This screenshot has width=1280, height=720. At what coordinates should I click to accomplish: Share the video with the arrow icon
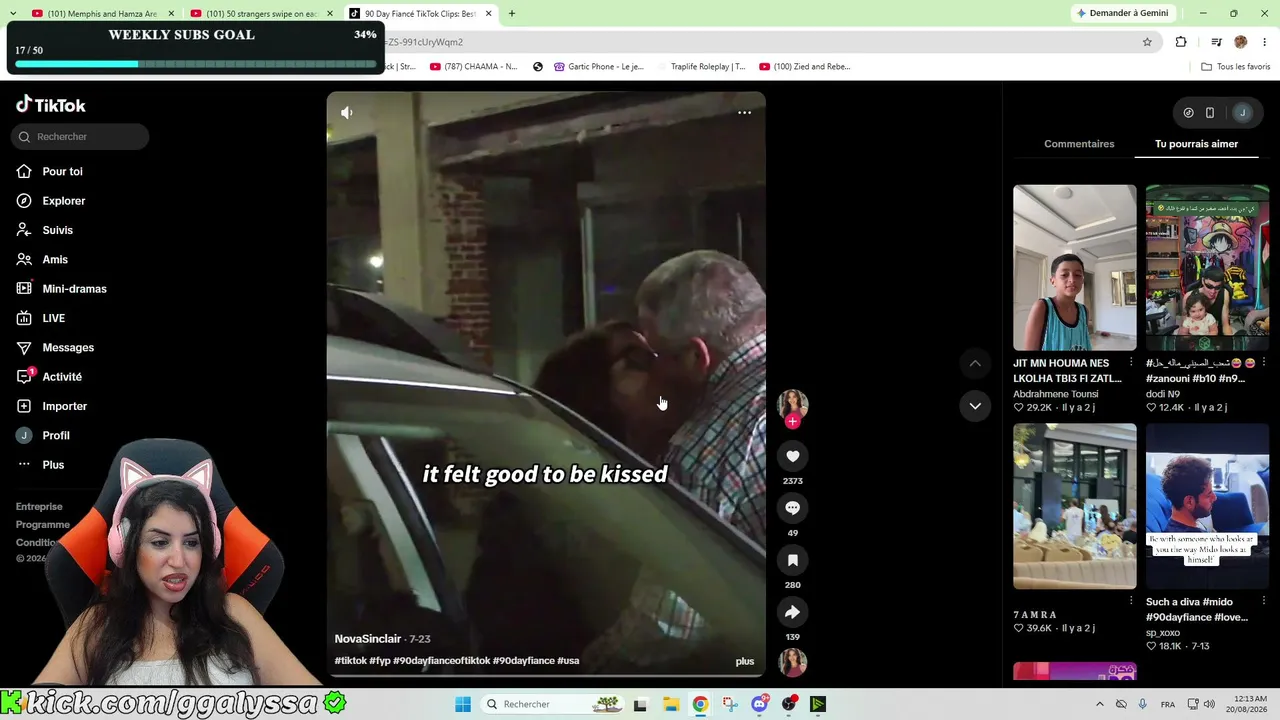(793, 612)
